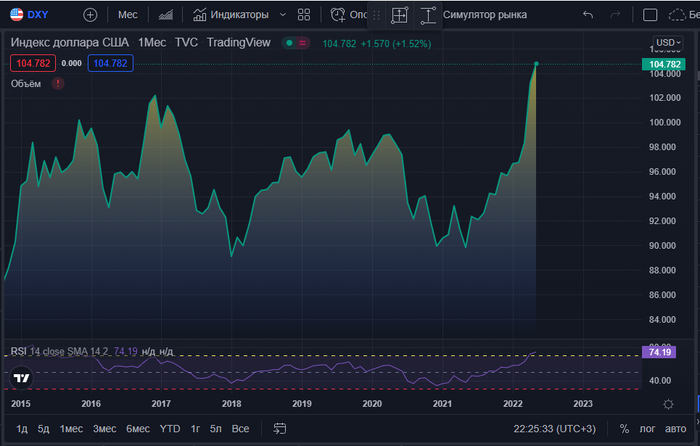Click the undo arrow icon
This screenshot has height=446, width=700.
587,15
